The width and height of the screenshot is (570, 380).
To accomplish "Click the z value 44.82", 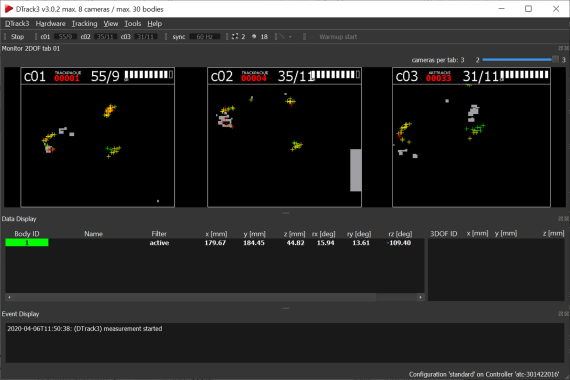I will 295,243.
